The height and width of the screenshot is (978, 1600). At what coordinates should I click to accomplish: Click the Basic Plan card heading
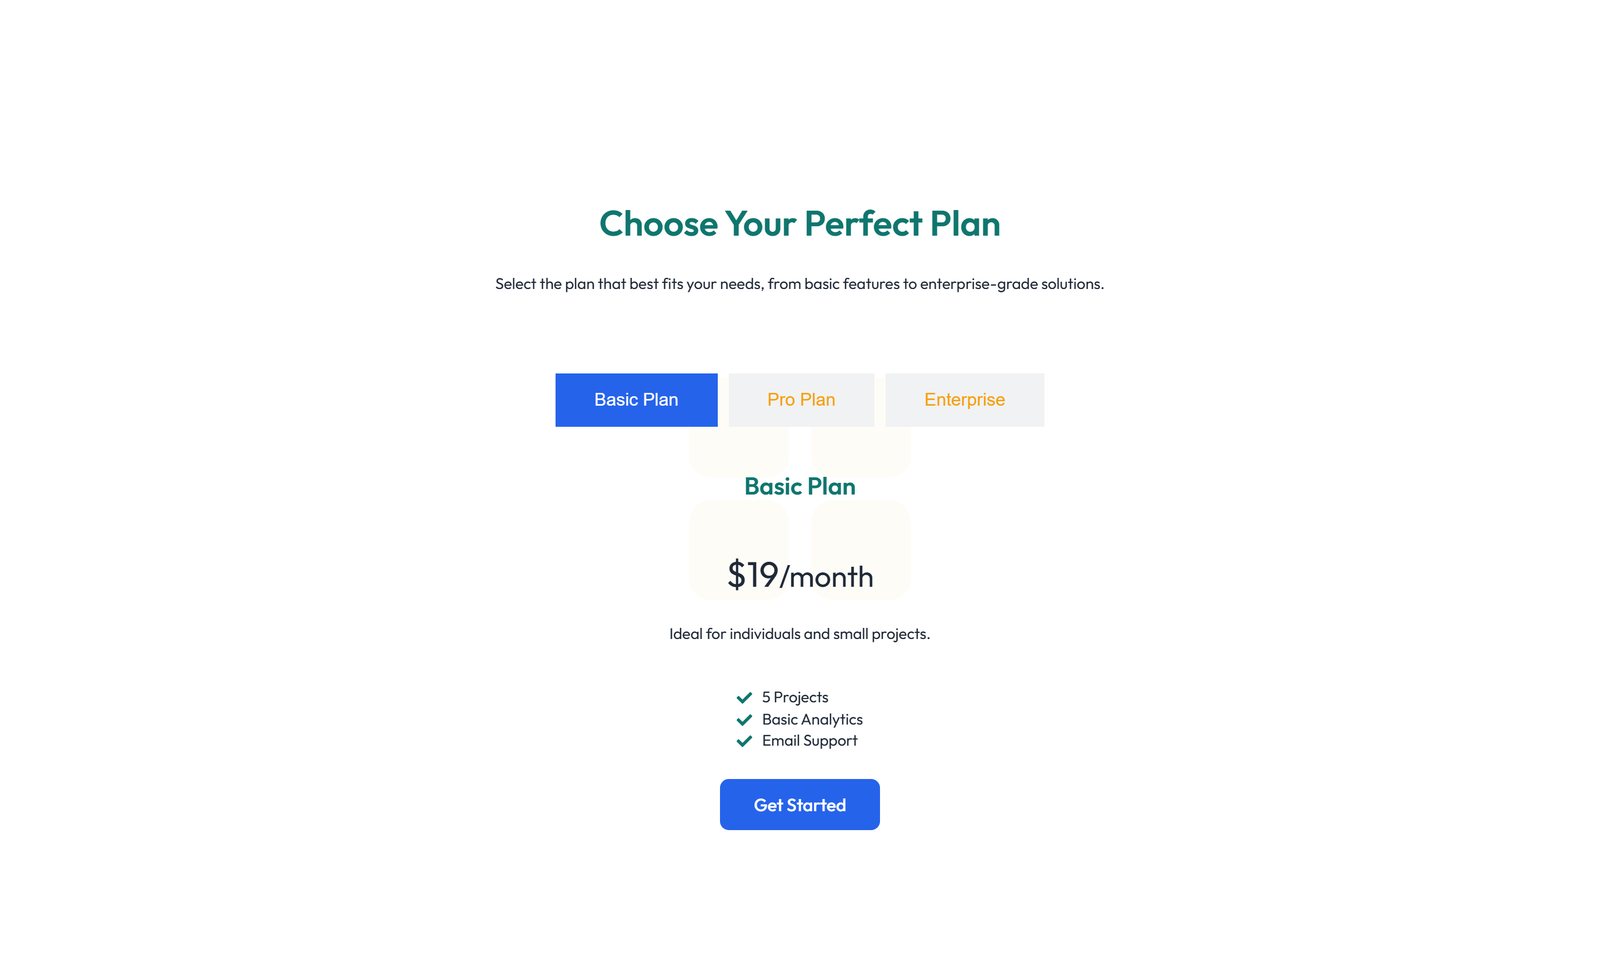point(799,487)
